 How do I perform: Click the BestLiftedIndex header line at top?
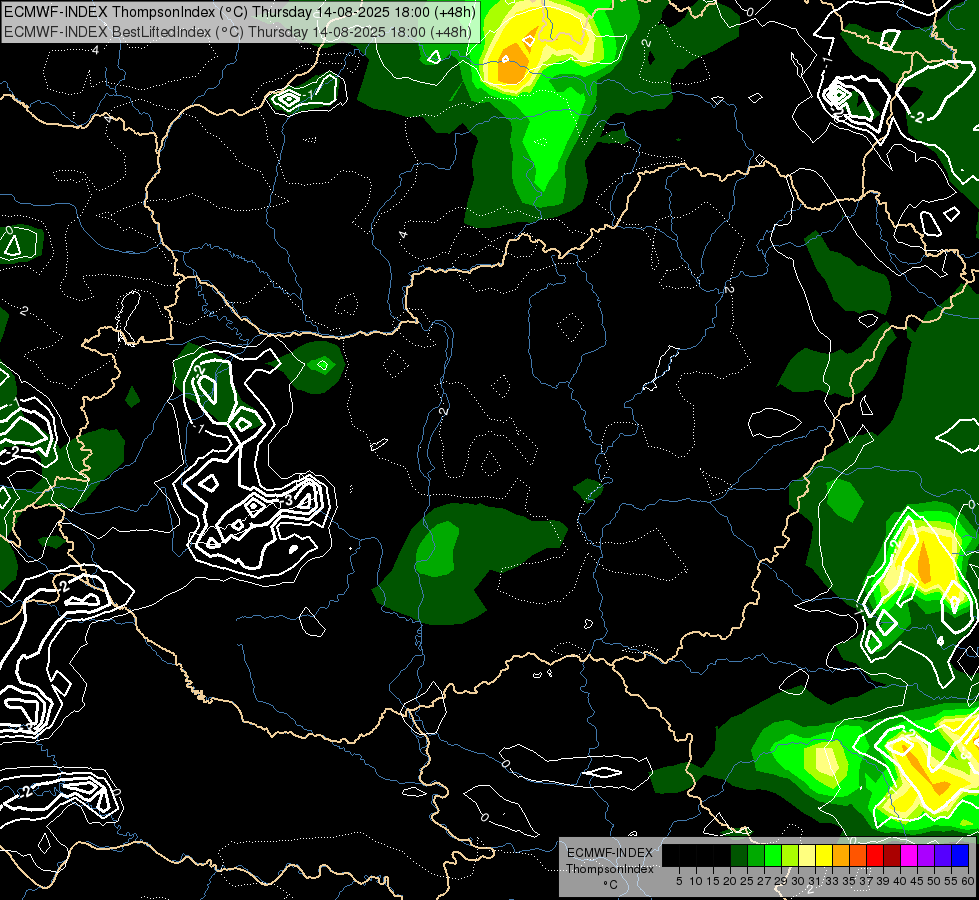point(239,31)
